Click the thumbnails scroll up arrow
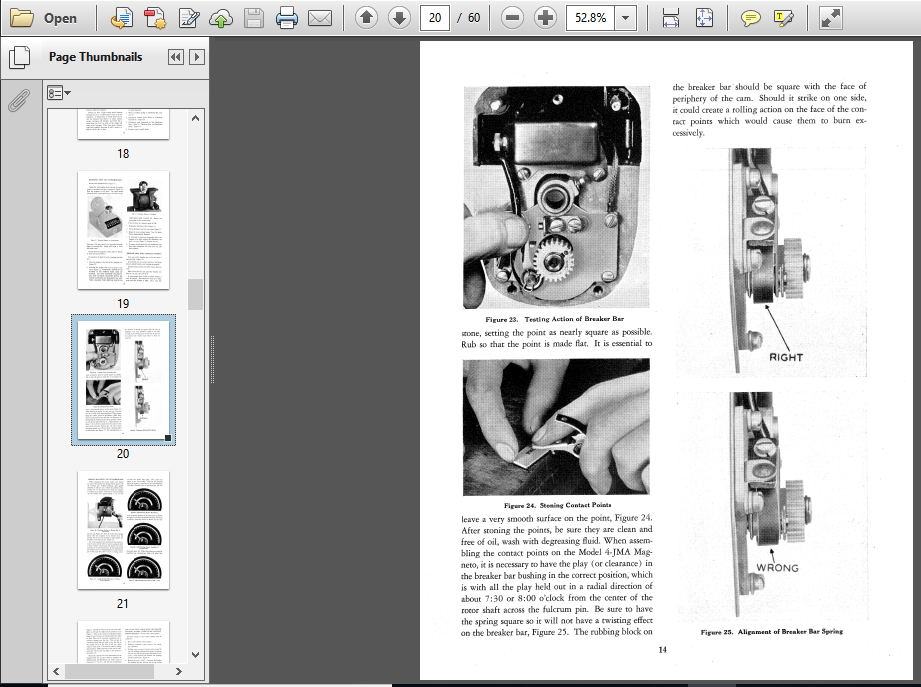 pos(196,118)
